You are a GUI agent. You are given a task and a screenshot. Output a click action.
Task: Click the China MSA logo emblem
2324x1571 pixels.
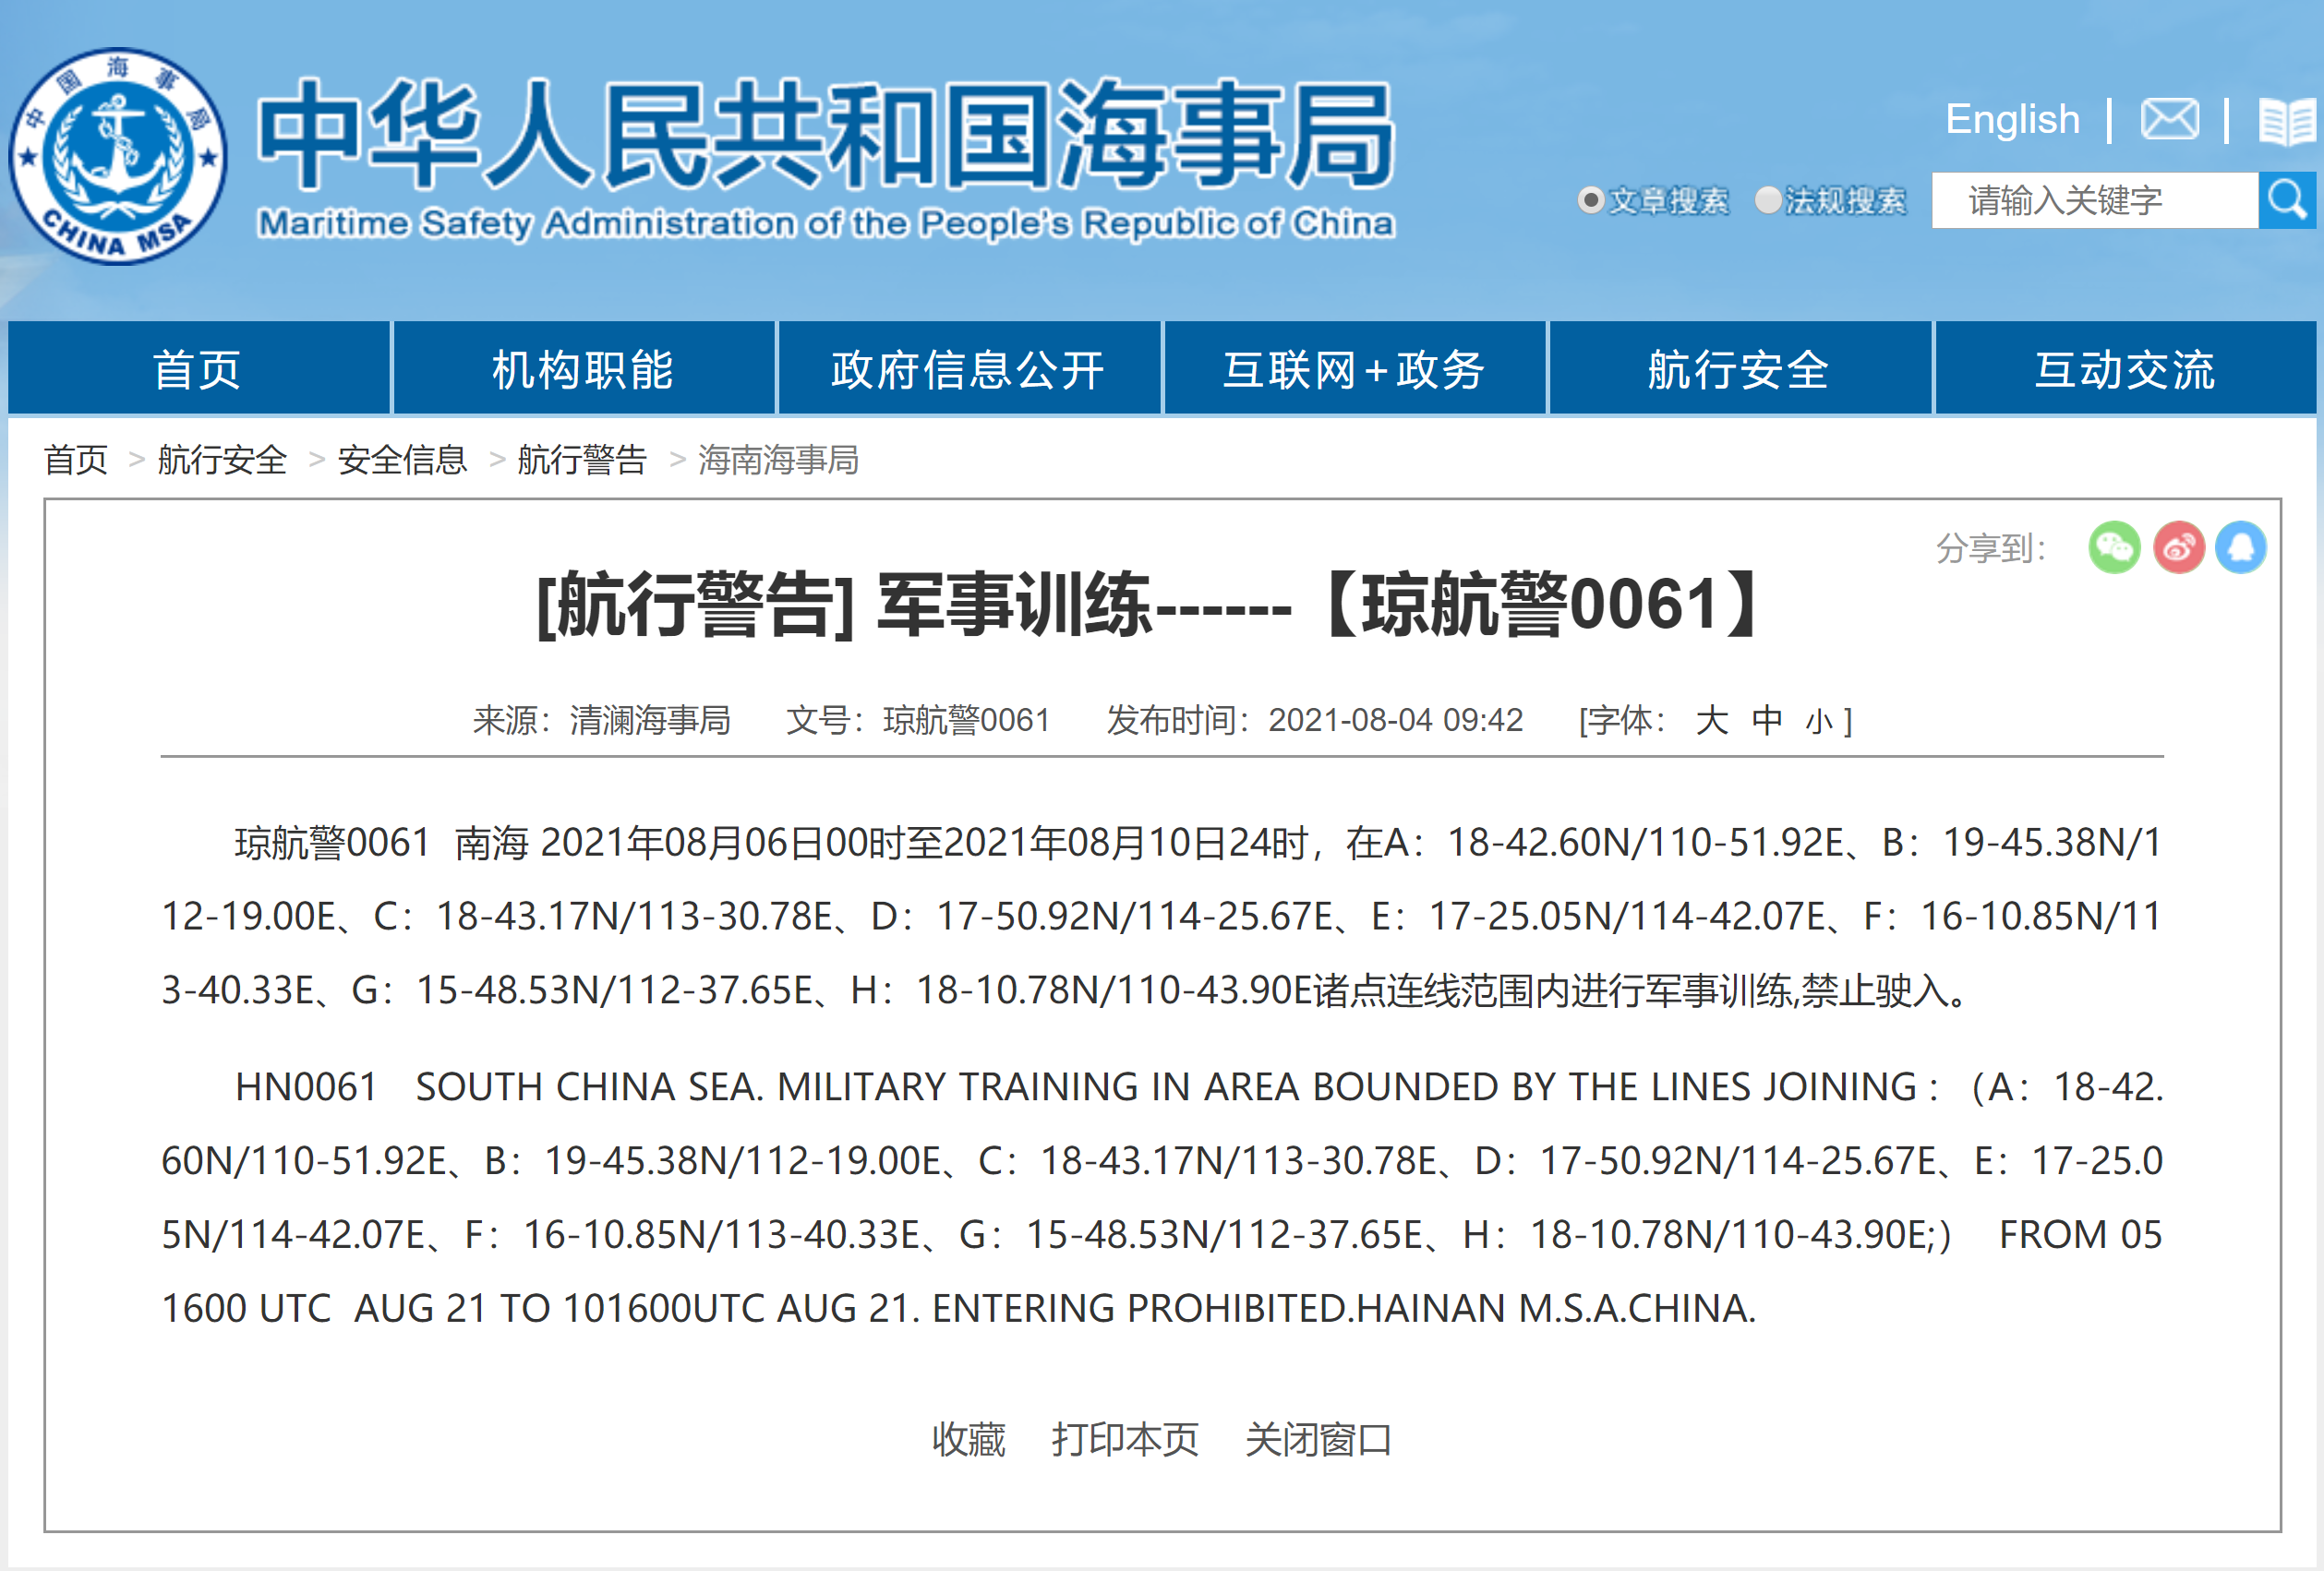pos(118,157)
